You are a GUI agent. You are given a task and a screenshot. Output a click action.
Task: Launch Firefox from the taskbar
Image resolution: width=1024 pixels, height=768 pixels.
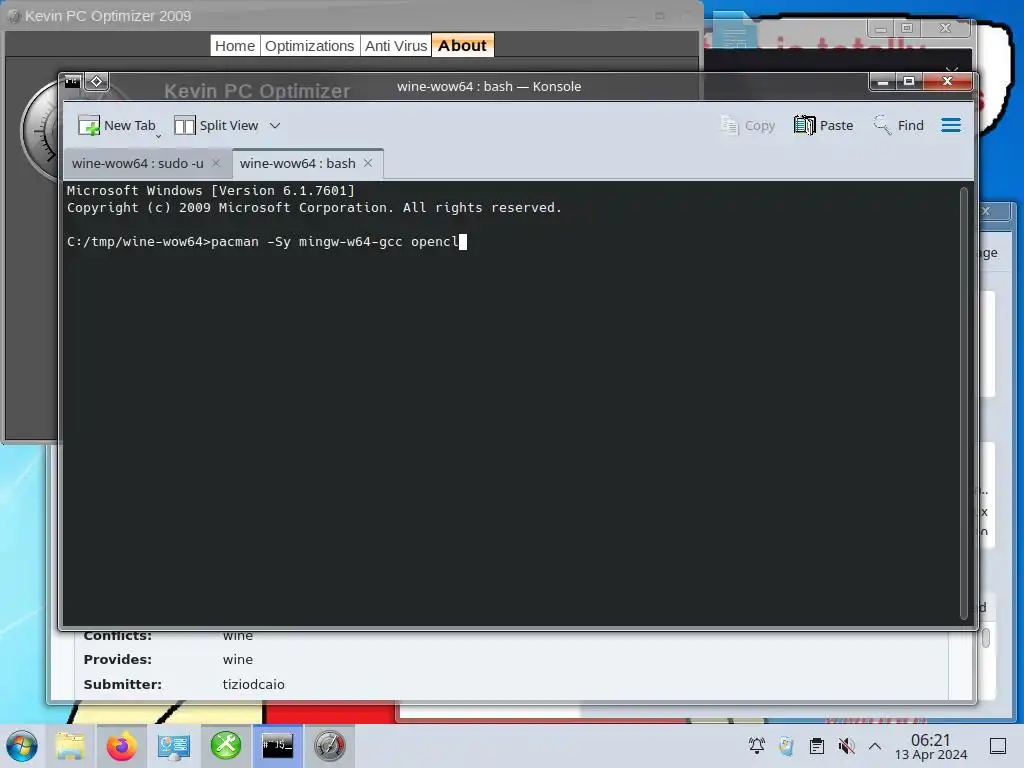[x=121, y=746]
